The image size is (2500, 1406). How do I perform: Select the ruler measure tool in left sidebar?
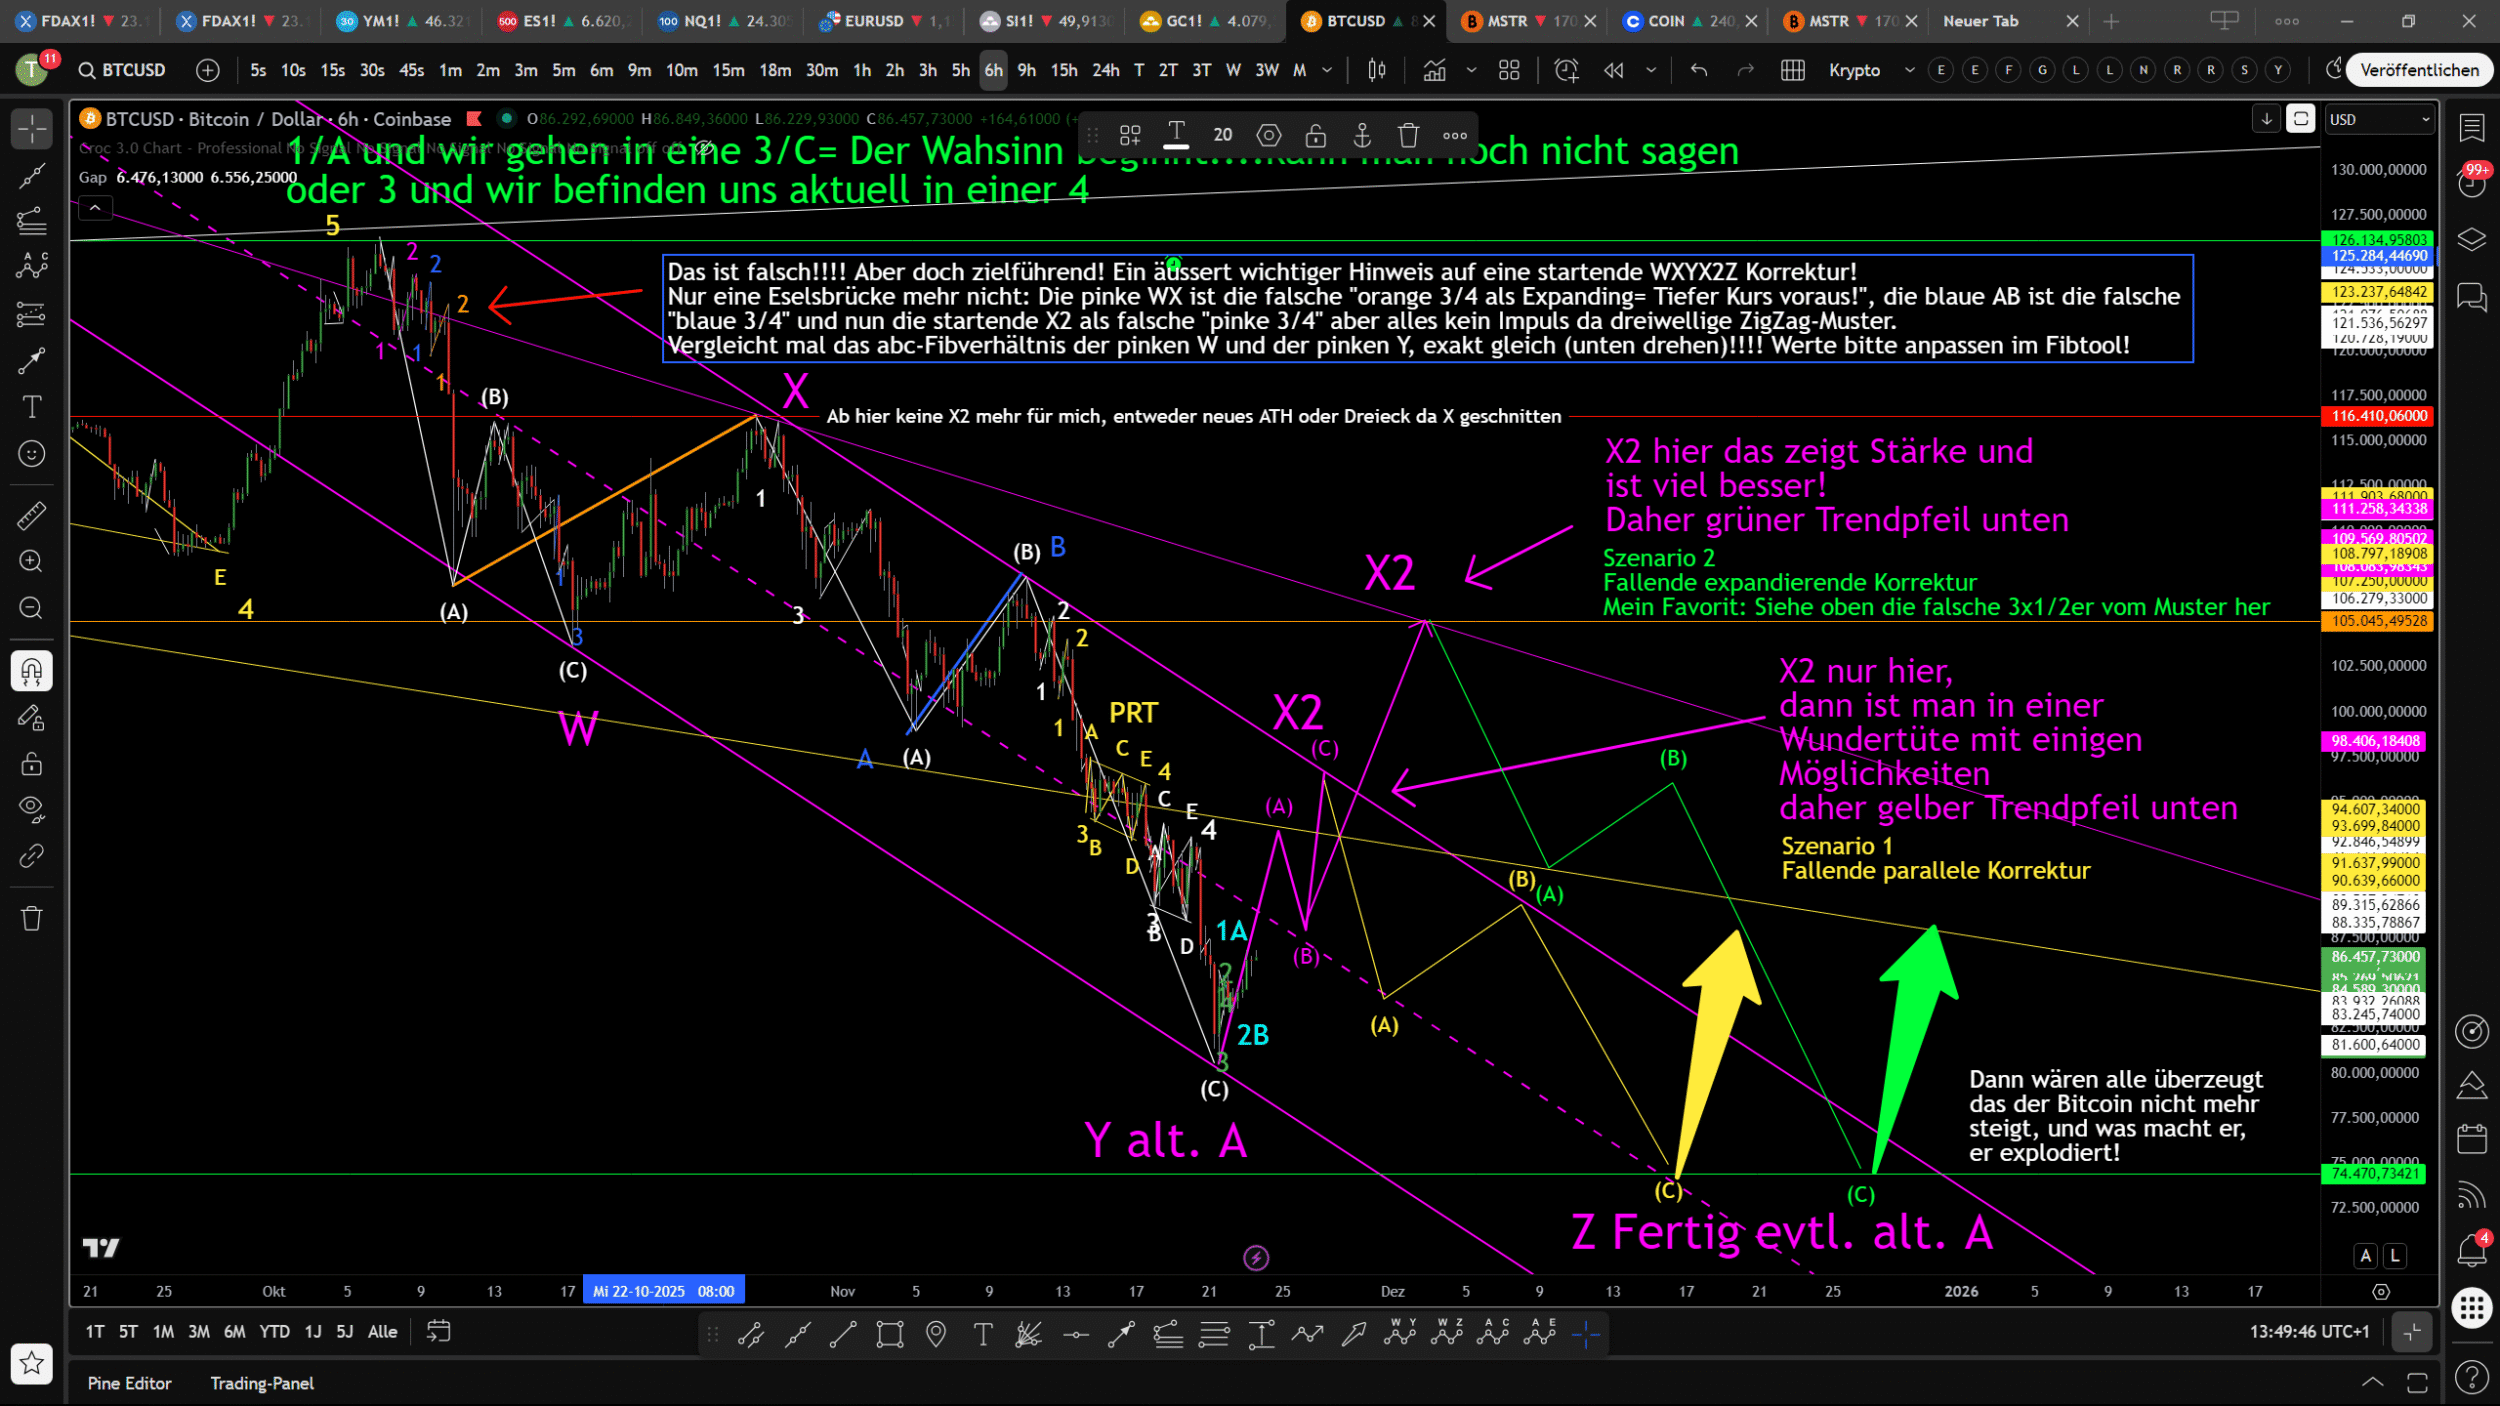31,515
